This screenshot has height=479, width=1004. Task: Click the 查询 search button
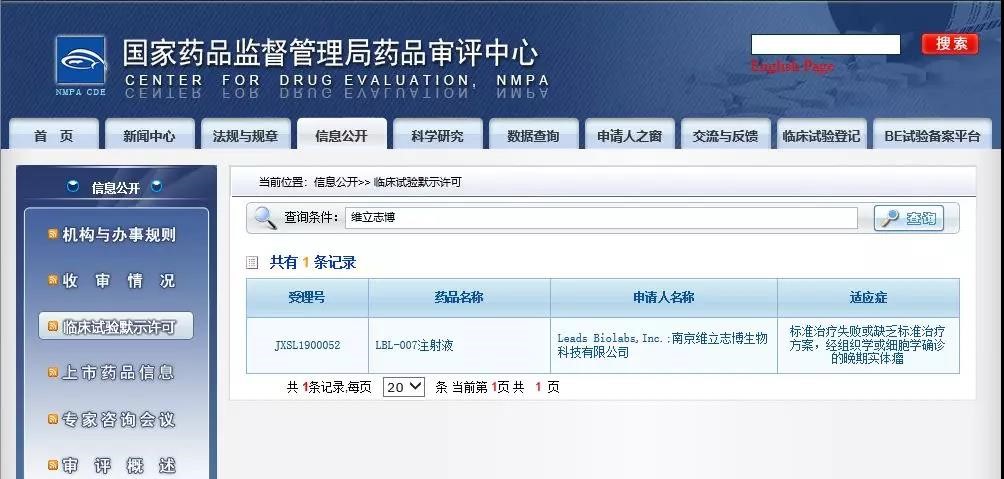pos(909,218)
